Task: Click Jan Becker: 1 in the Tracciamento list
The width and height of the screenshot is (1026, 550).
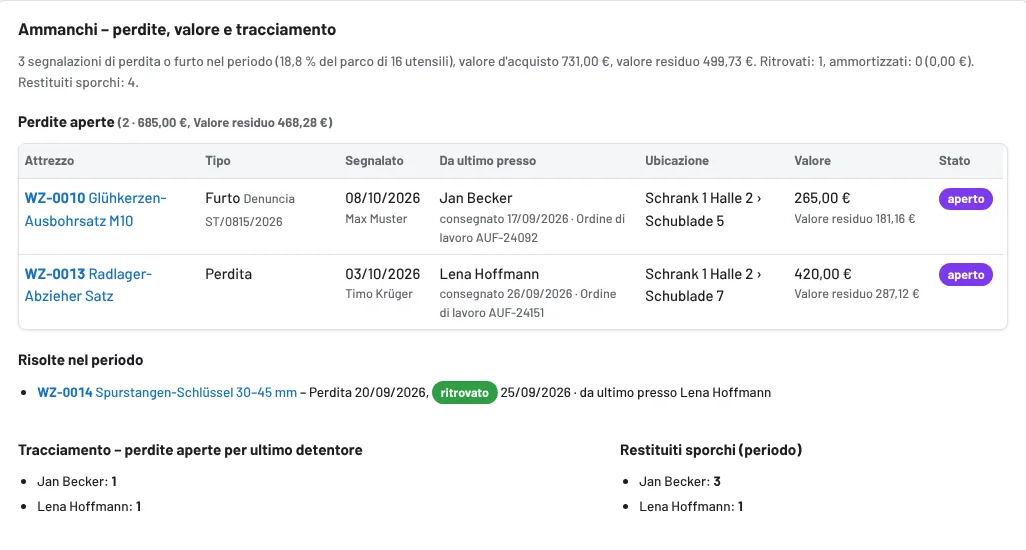Action: 77,481
